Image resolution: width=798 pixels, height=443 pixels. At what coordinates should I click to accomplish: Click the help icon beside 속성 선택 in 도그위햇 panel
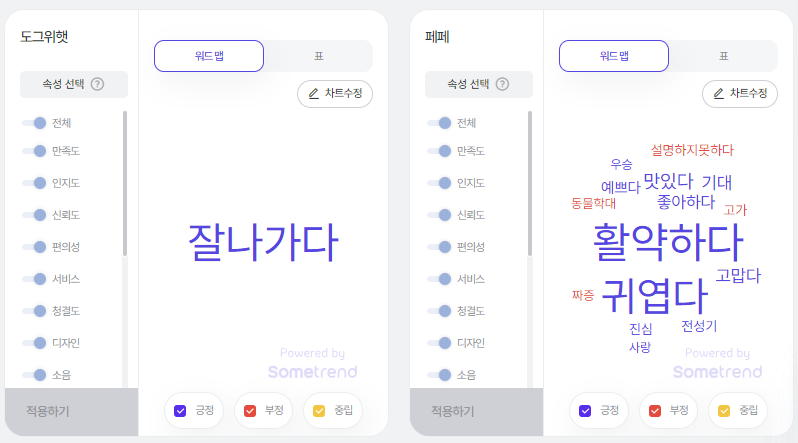97,84
